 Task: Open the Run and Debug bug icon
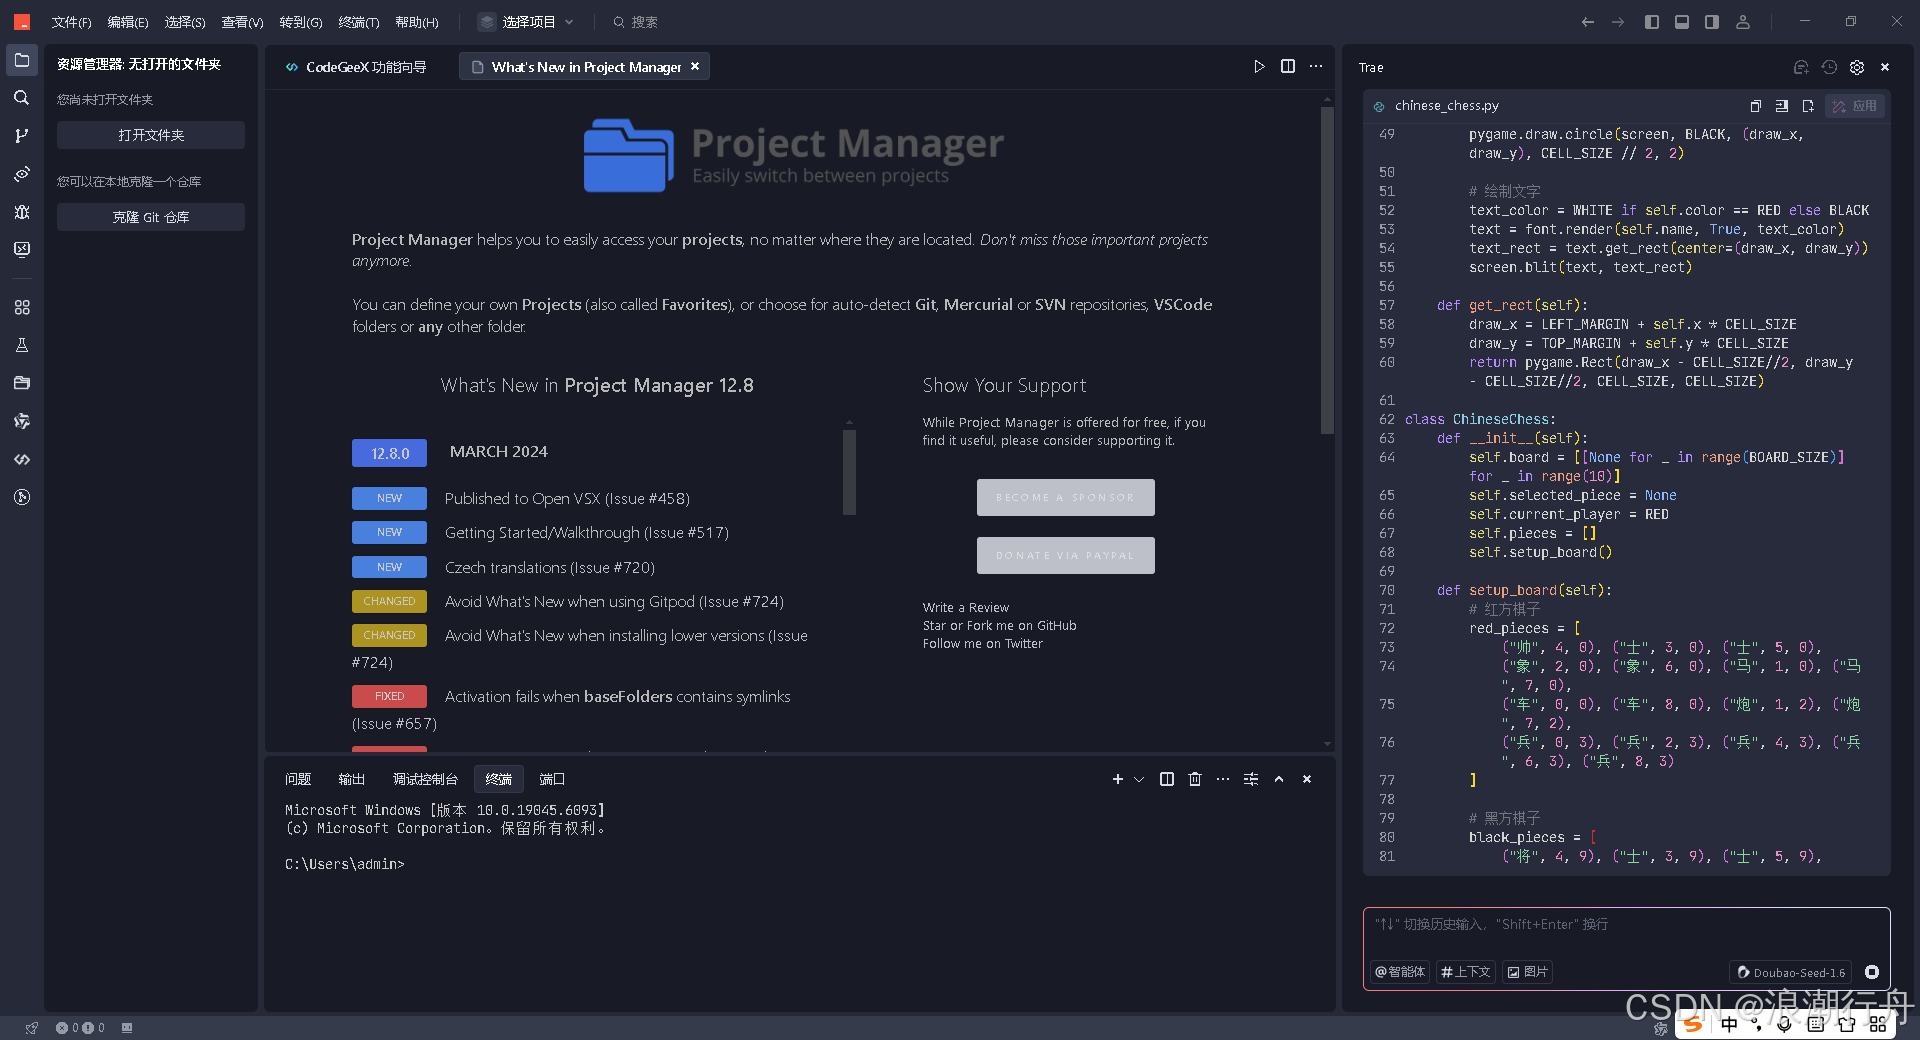click(x=22, y=212)
